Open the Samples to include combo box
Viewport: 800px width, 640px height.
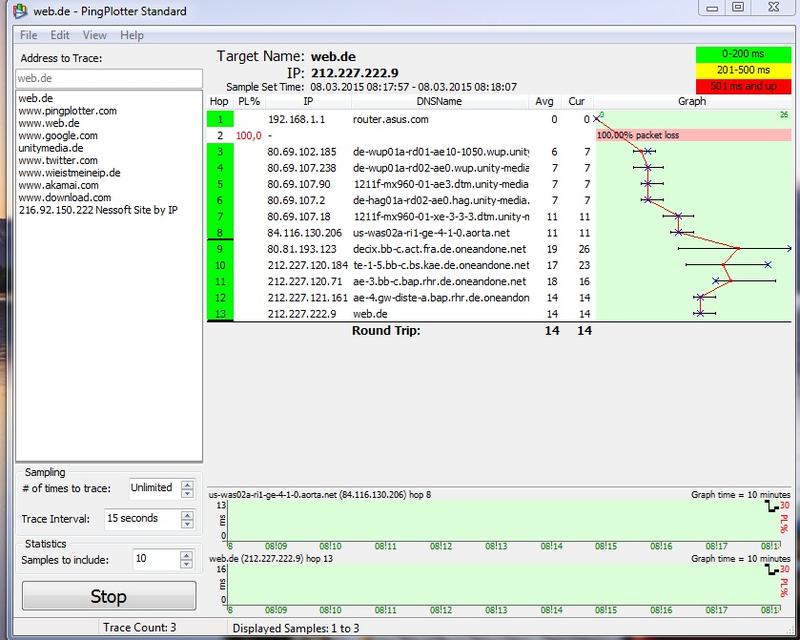158,558
